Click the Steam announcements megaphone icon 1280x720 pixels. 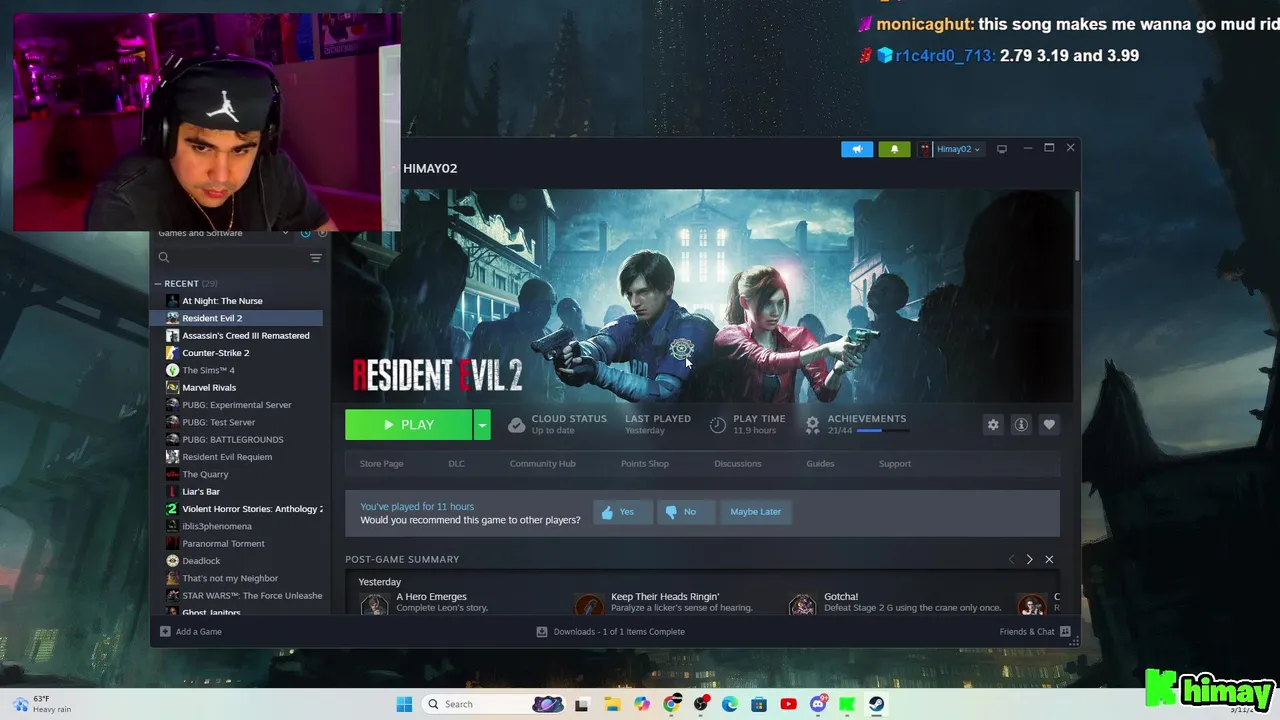pos(857,149)
